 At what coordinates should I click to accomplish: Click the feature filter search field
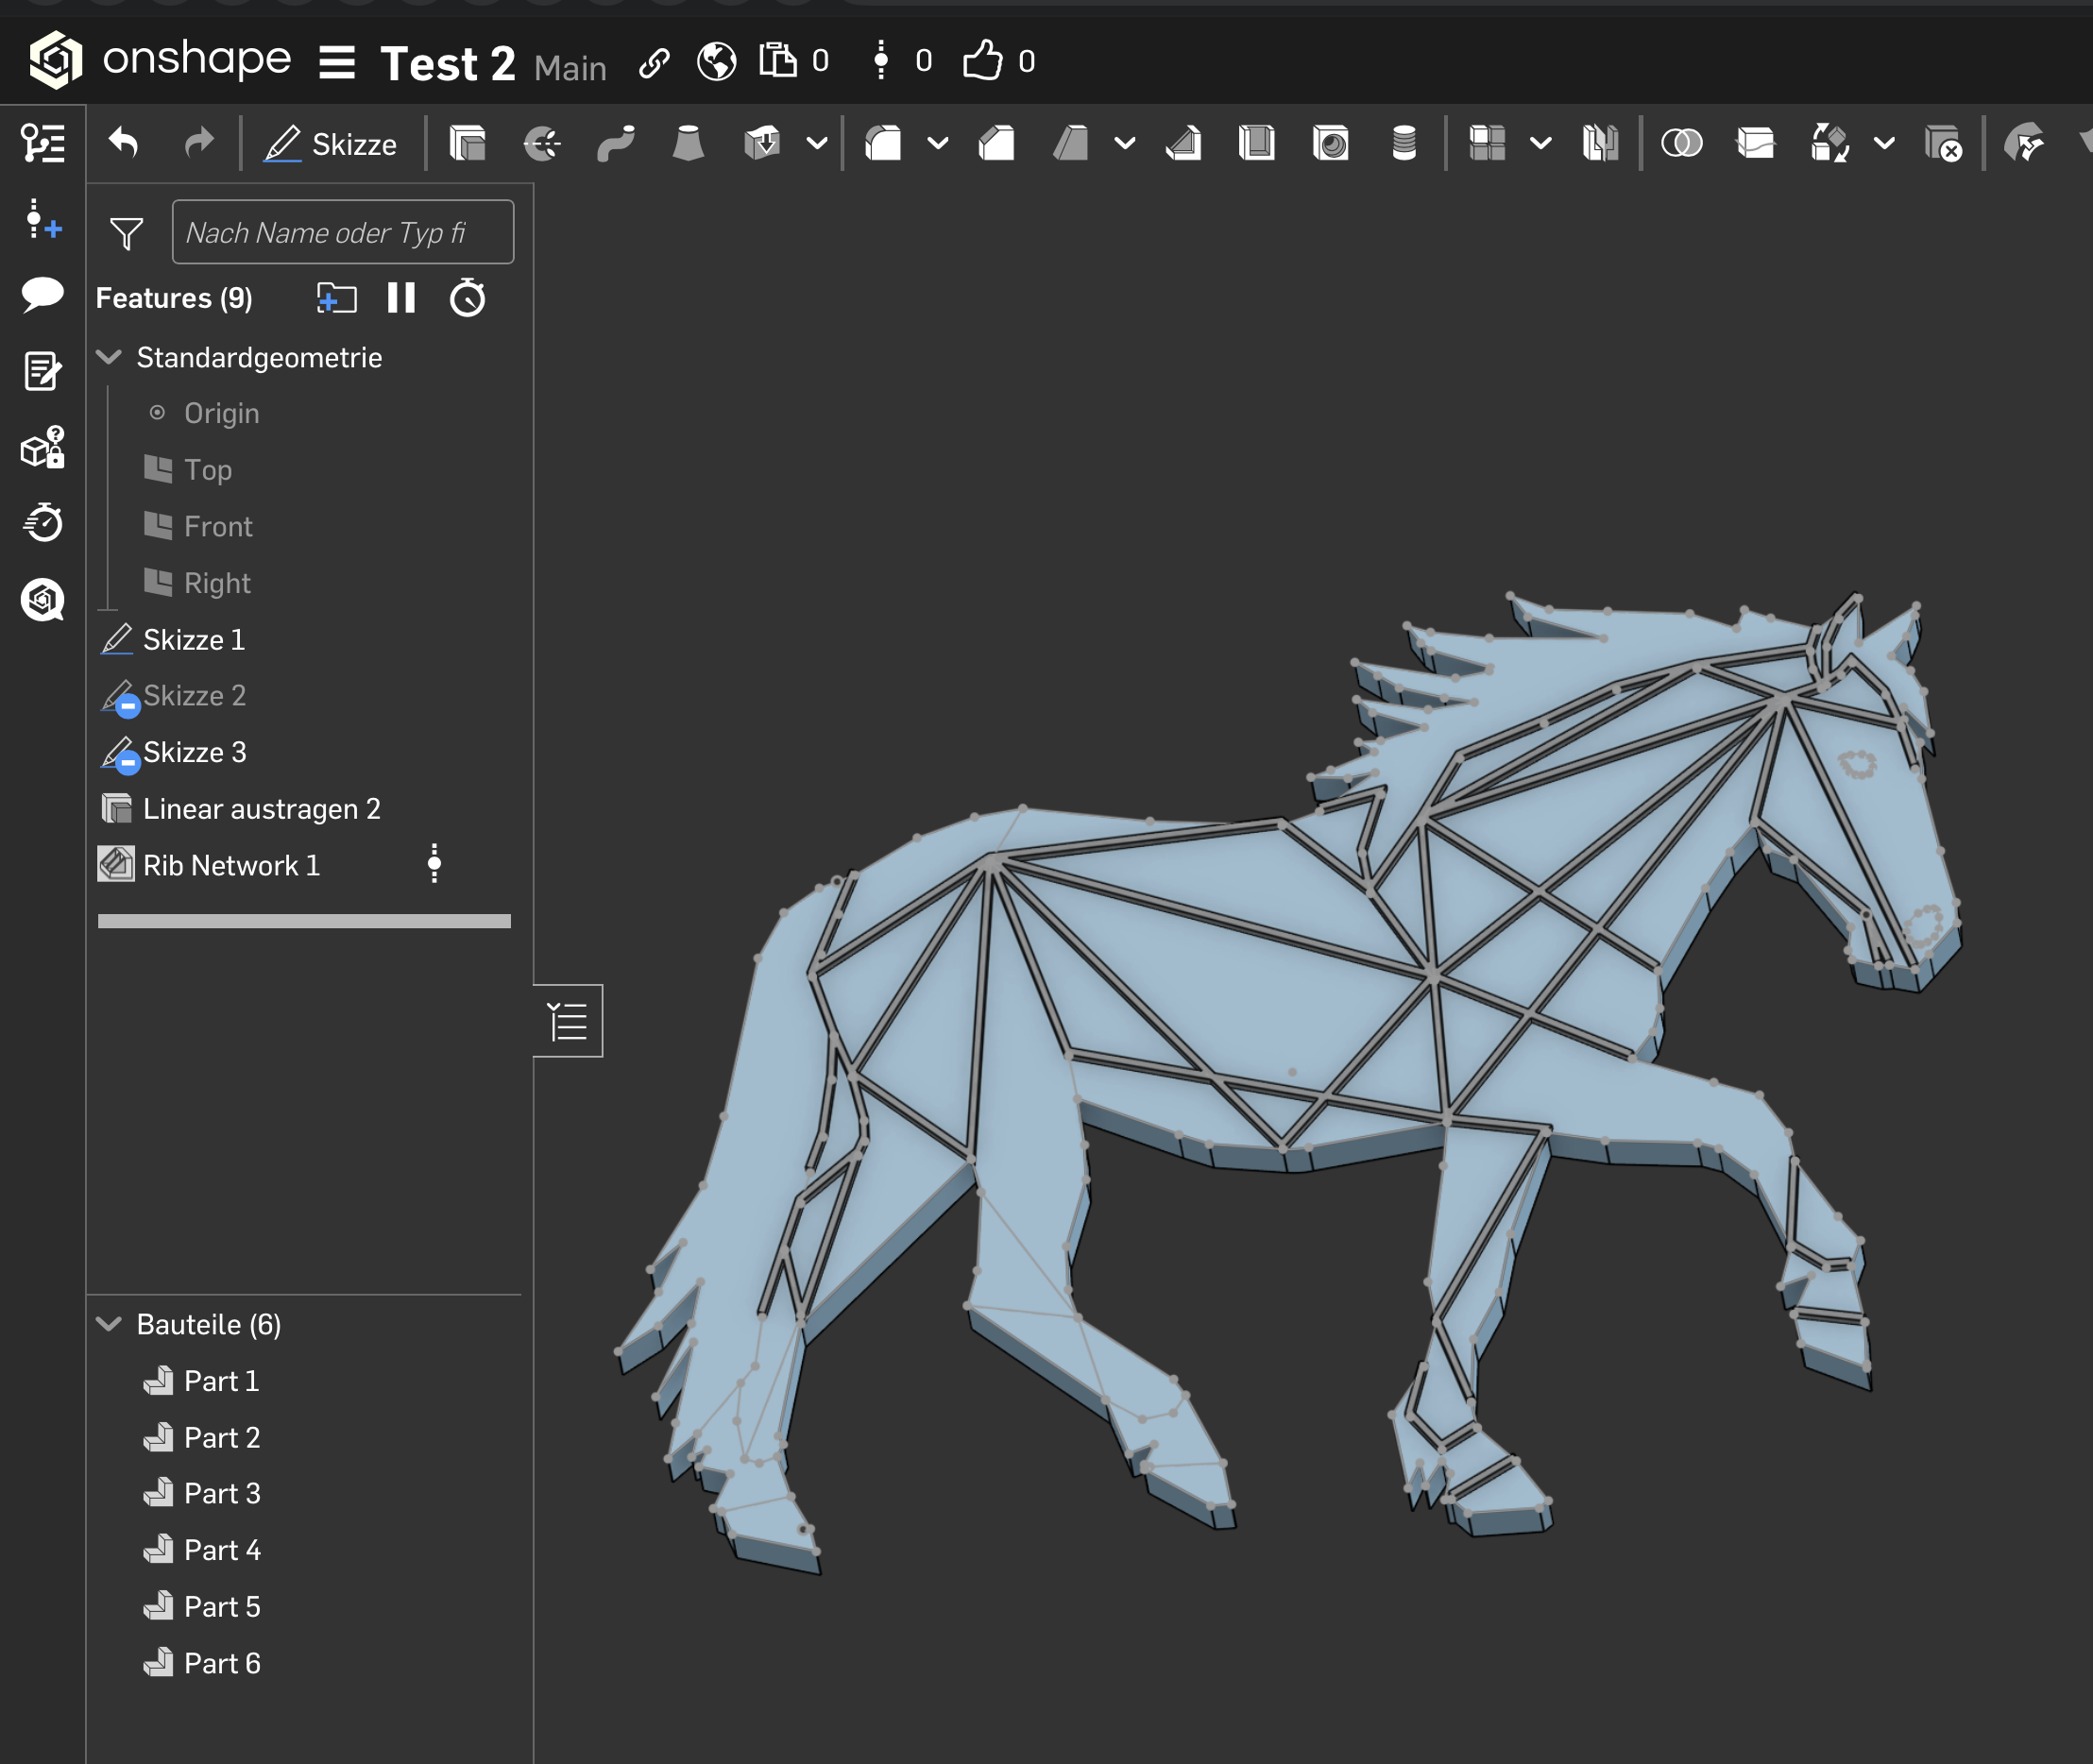pyautogui.click(x=342, y=232)
